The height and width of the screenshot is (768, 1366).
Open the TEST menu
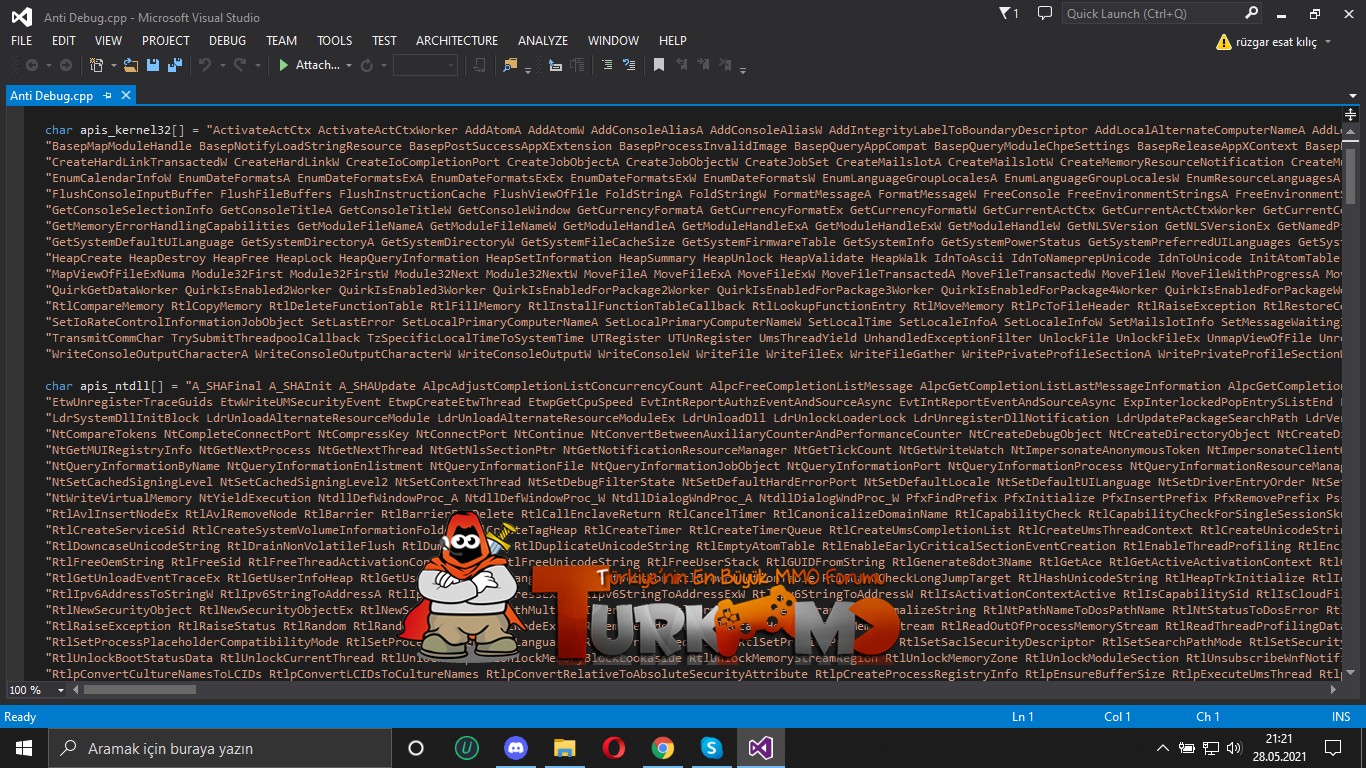click(x=384, y=41)
